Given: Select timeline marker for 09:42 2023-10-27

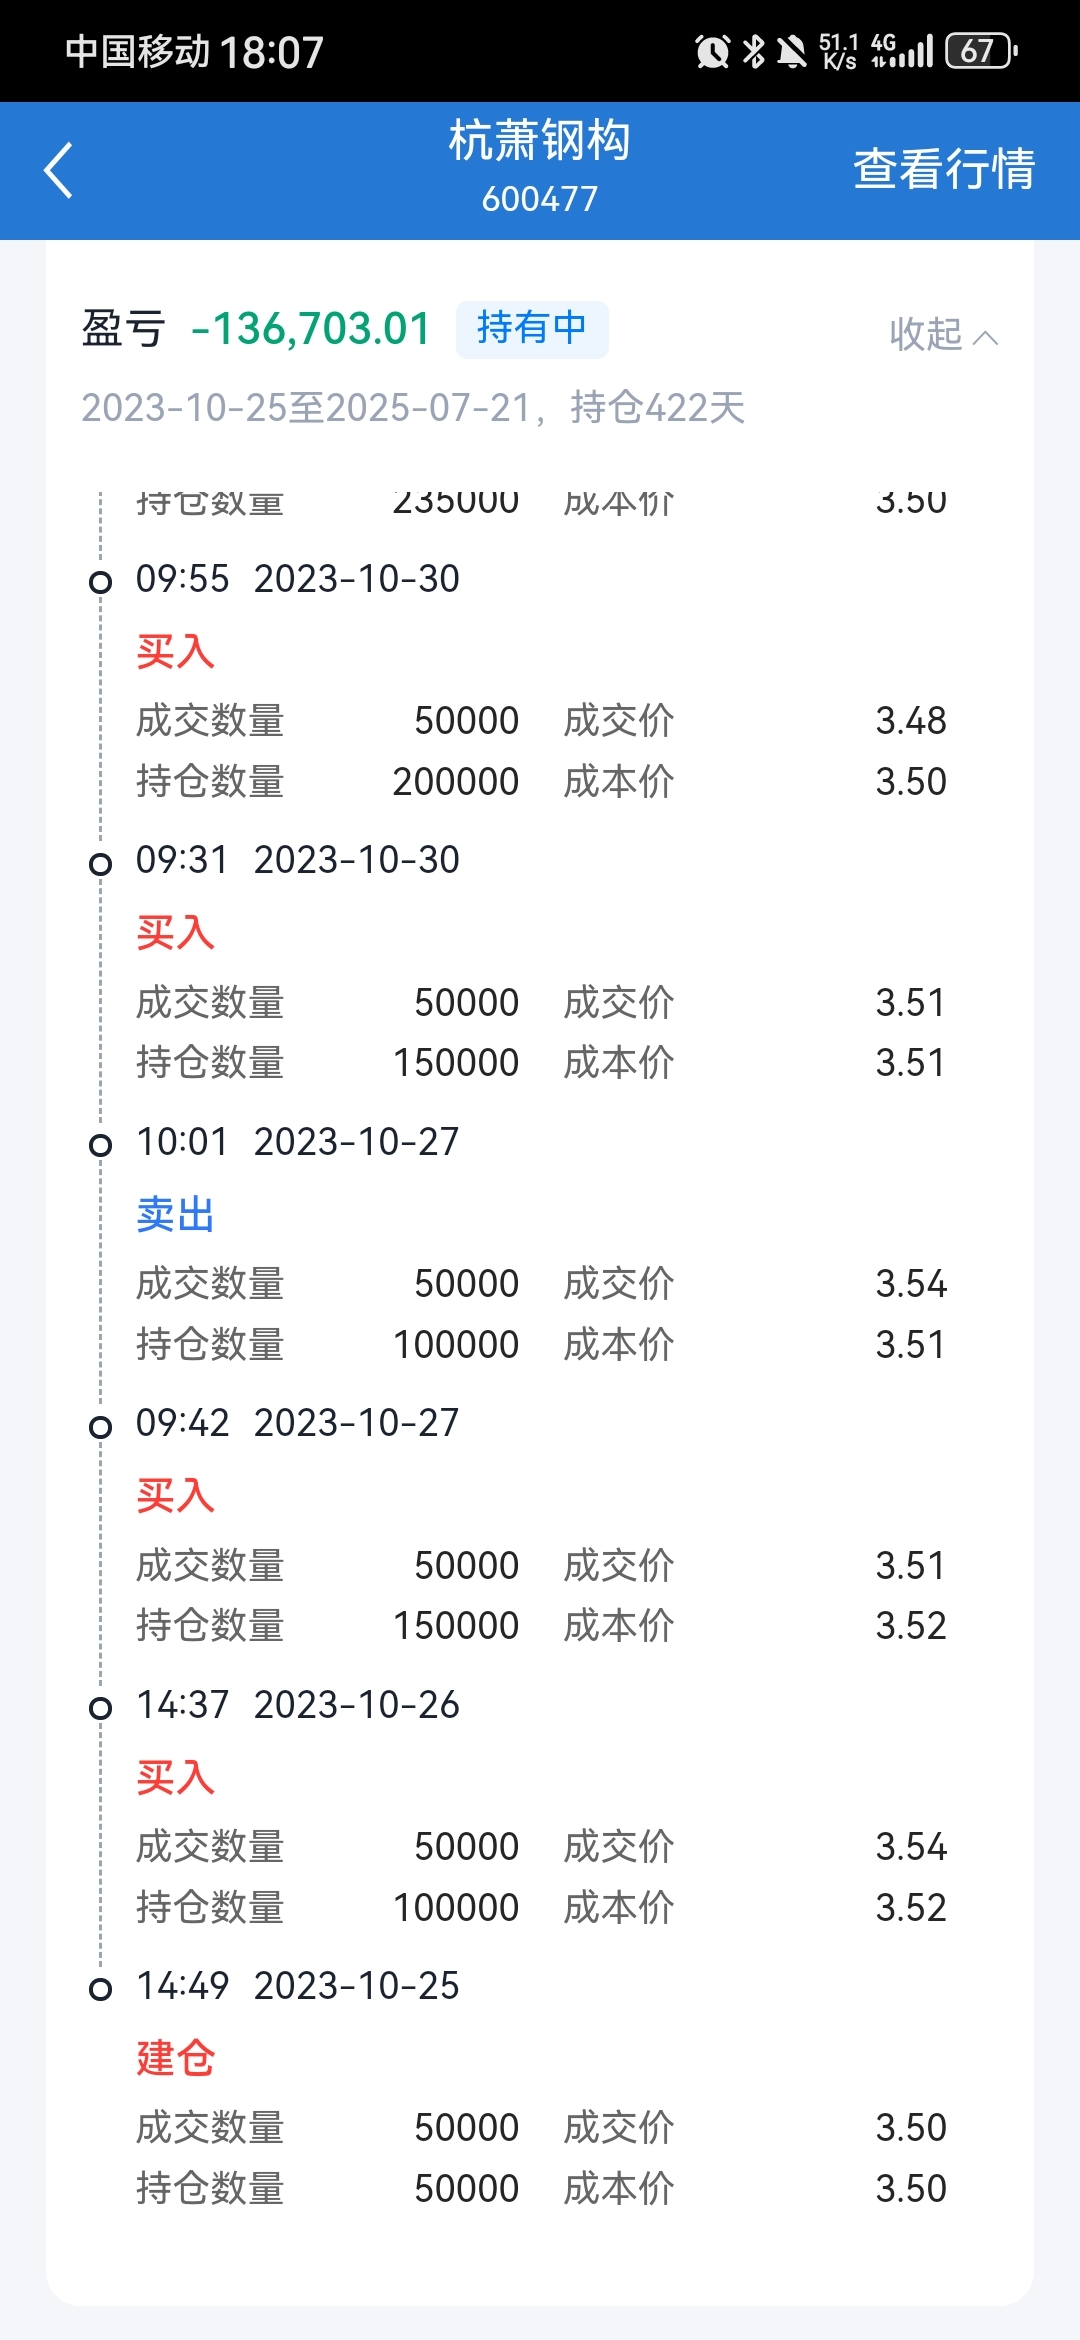Looking at the screenshot, I should click(100, 1427).
